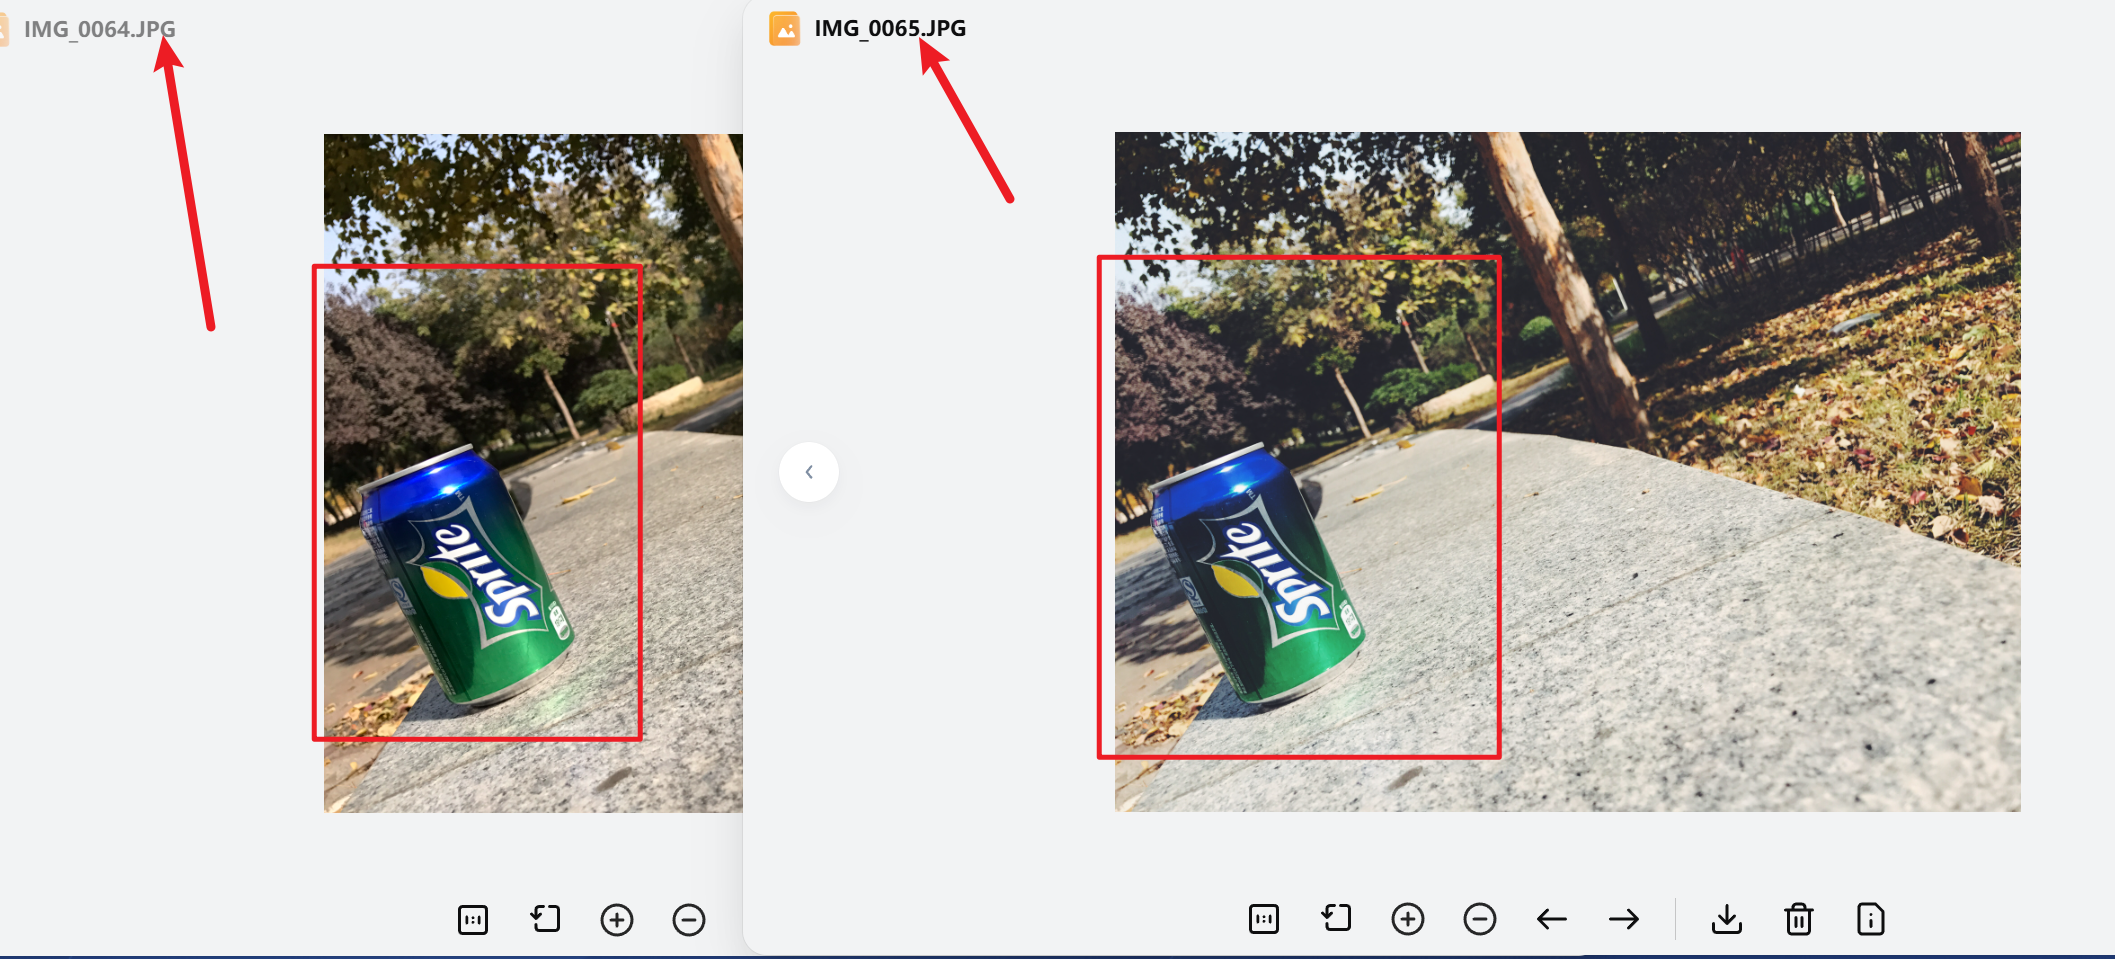Go to the previous image with the left arrow toolbar icon
The width and height of the screenshot is (2115, 959).
[1552, 918]
